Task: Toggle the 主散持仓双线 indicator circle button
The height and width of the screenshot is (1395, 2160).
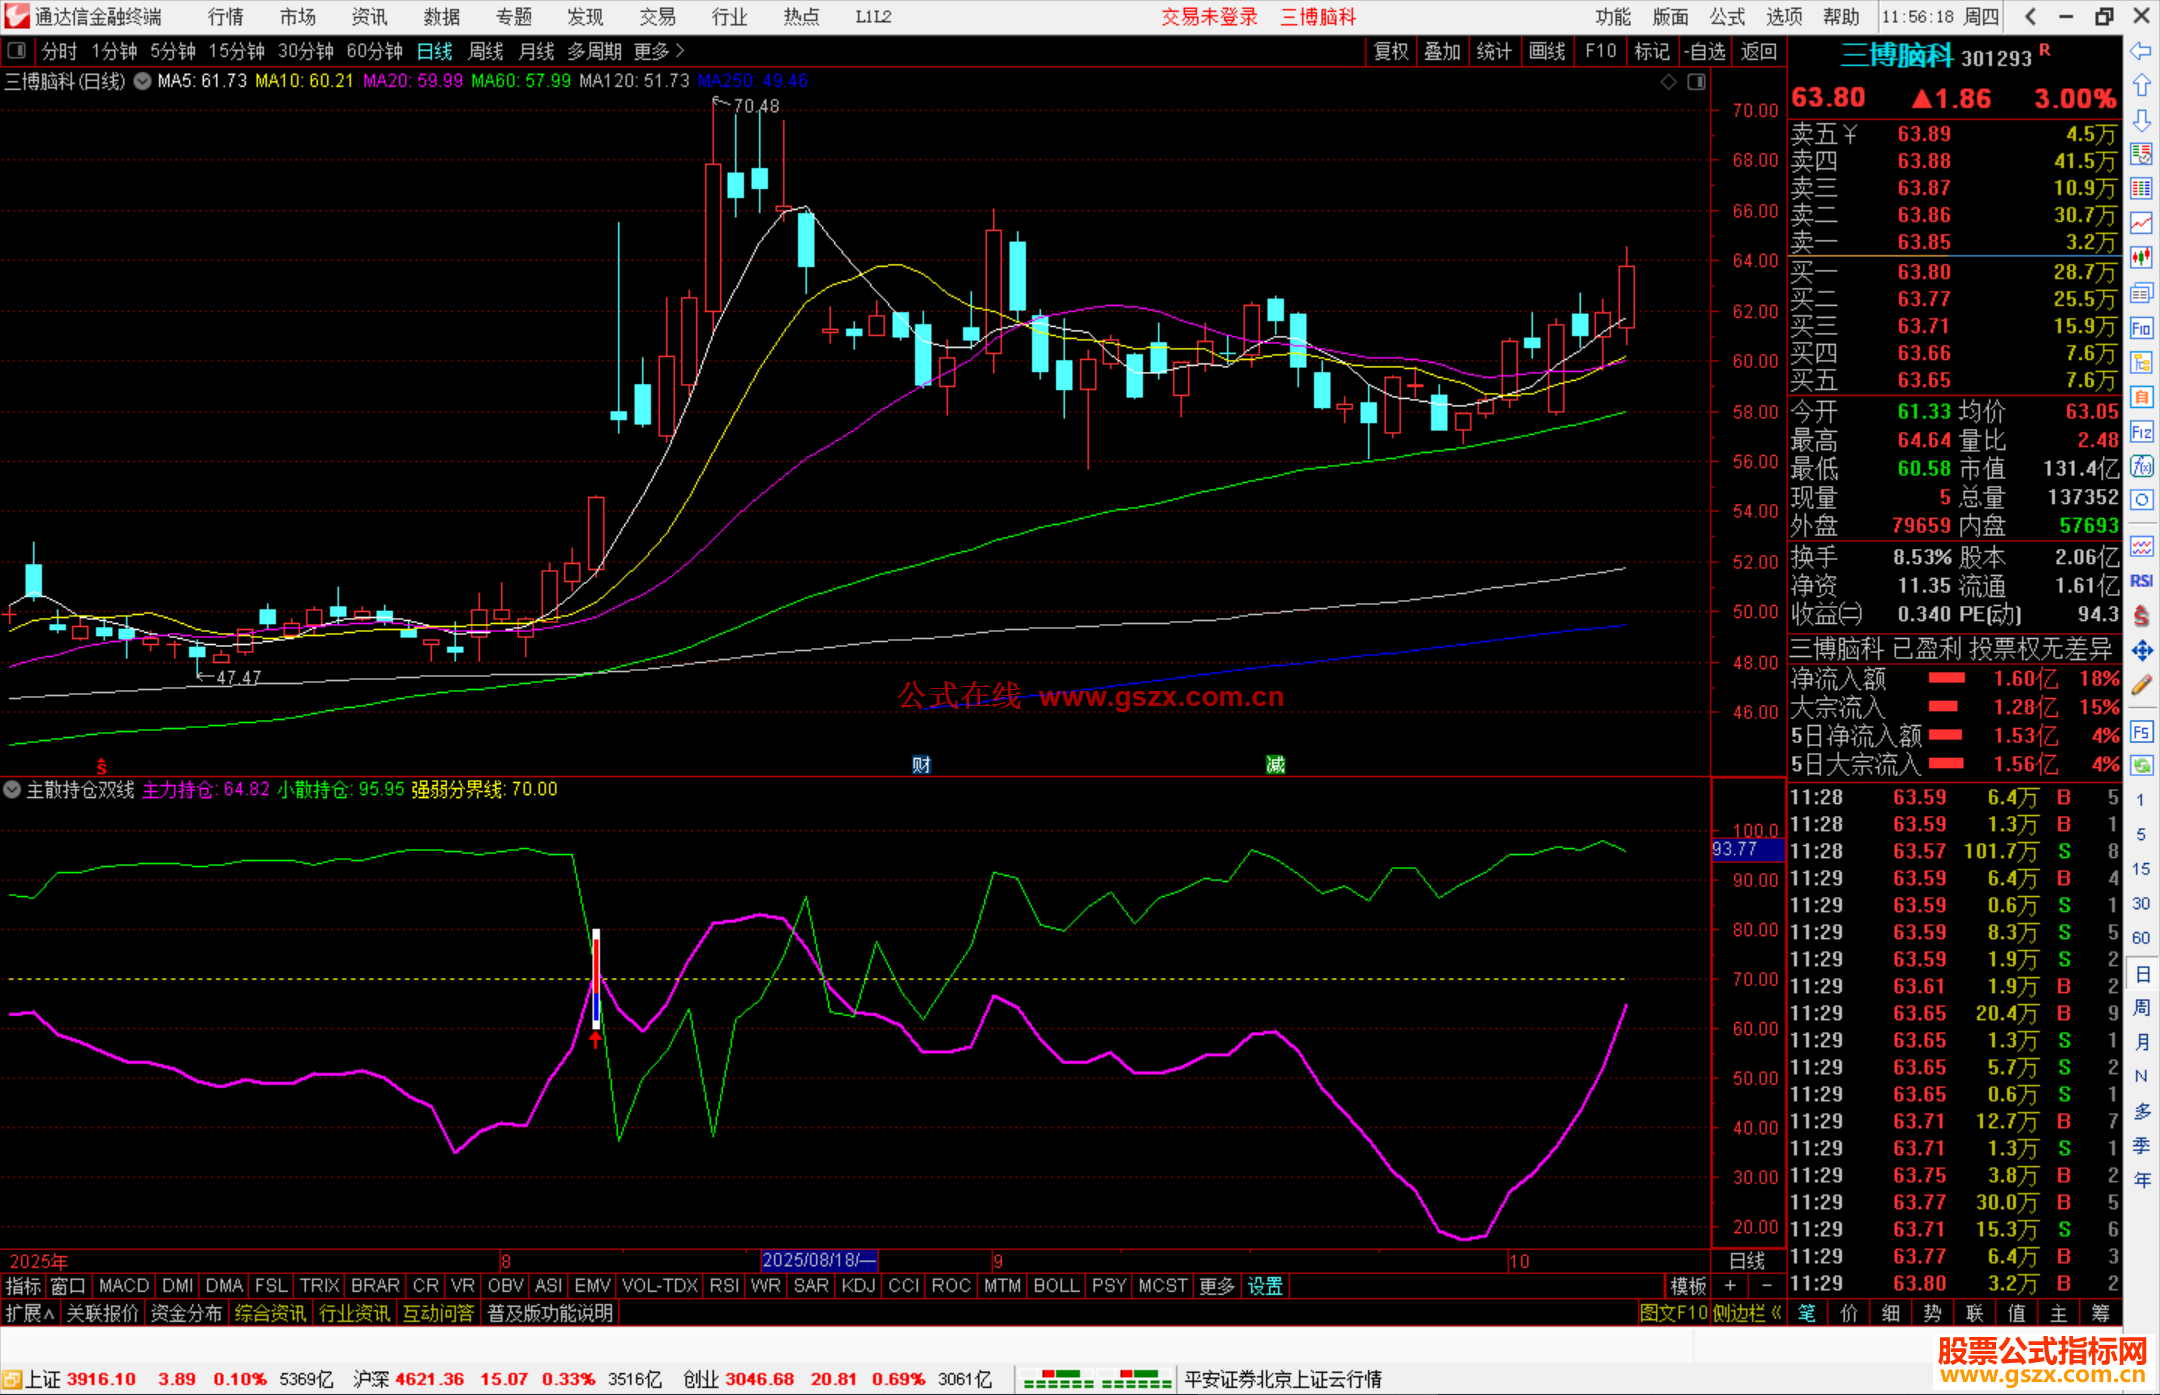Action: [x=12, y=789]
